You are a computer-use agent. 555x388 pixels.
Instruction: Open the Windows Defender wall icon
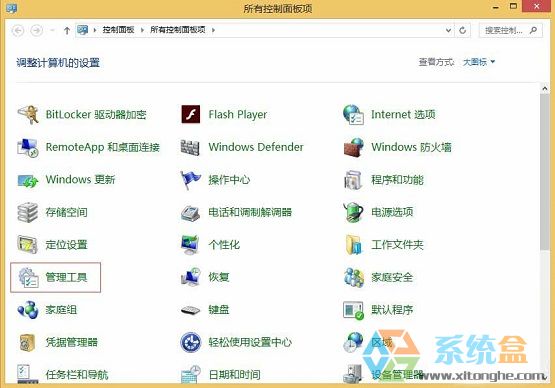[190, 147]
